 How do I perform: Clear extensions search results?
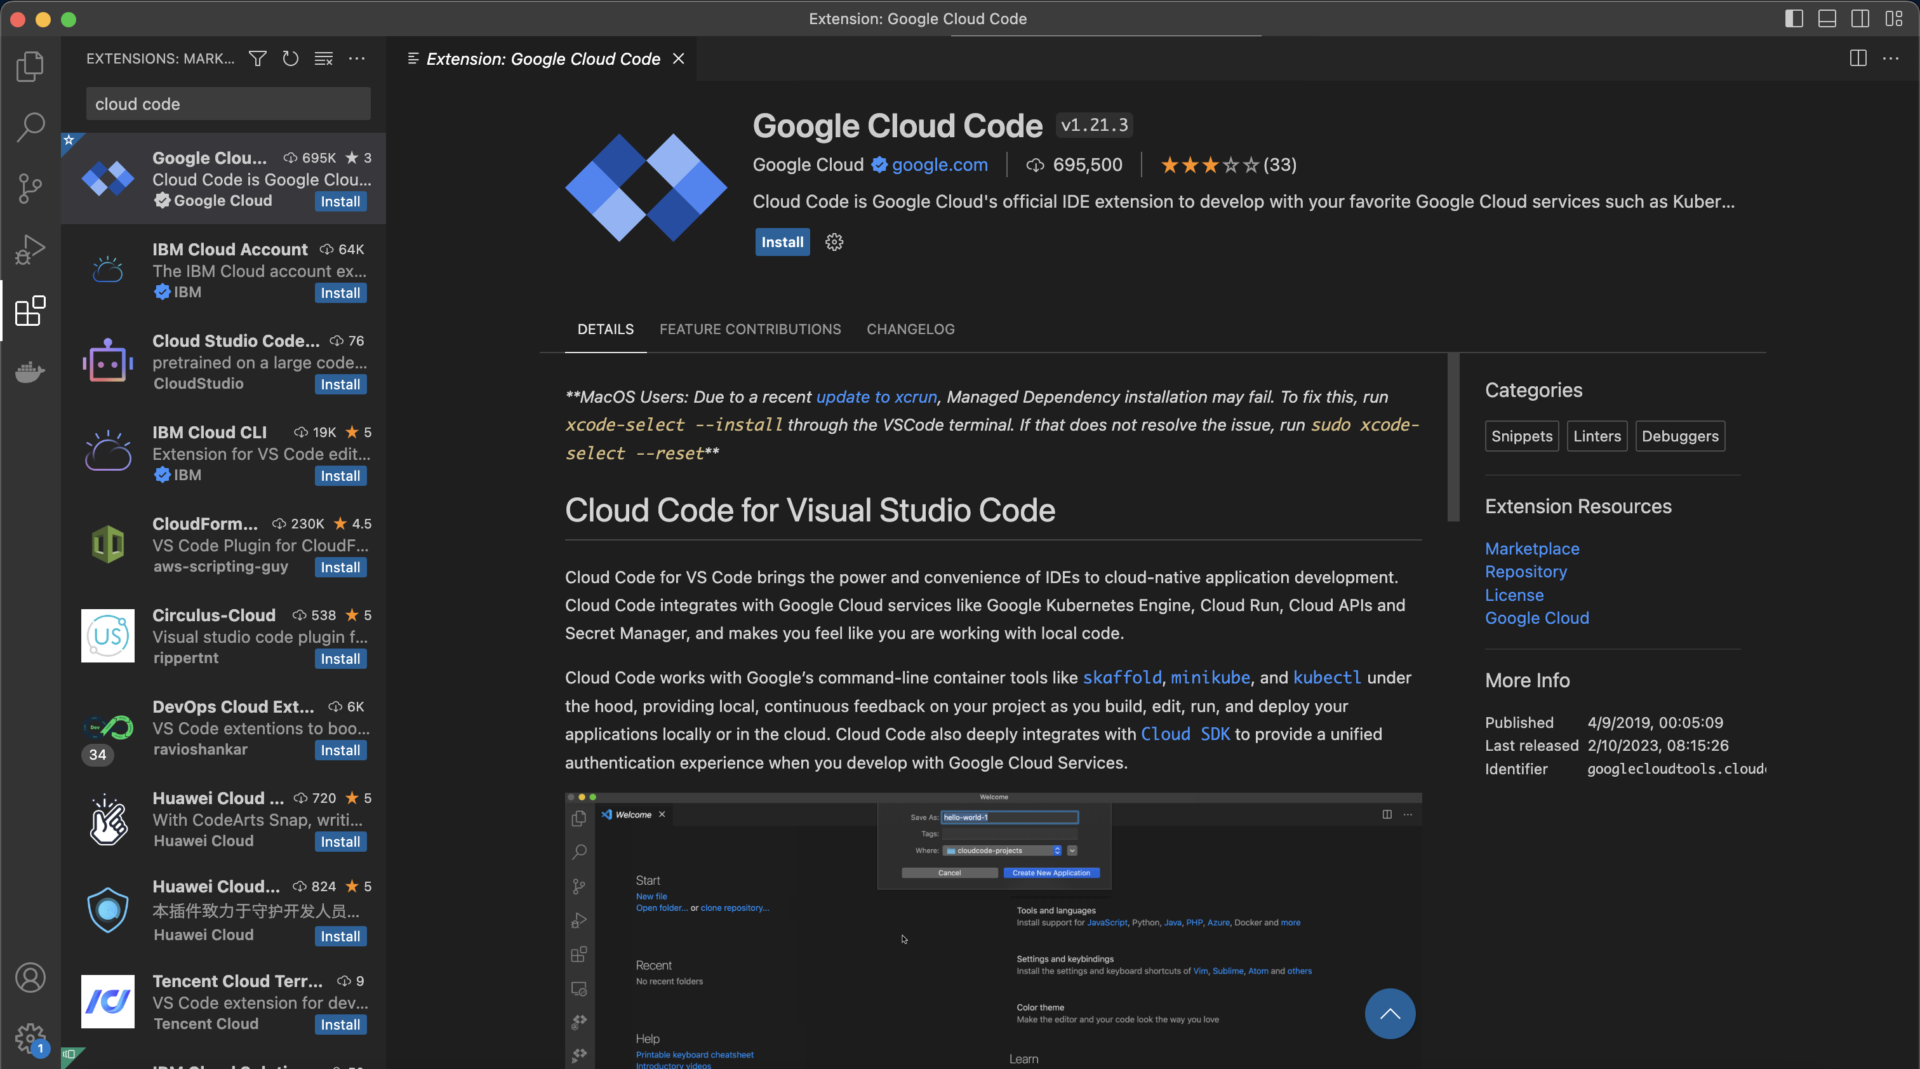pyautogui.click(x=323, y=59)
